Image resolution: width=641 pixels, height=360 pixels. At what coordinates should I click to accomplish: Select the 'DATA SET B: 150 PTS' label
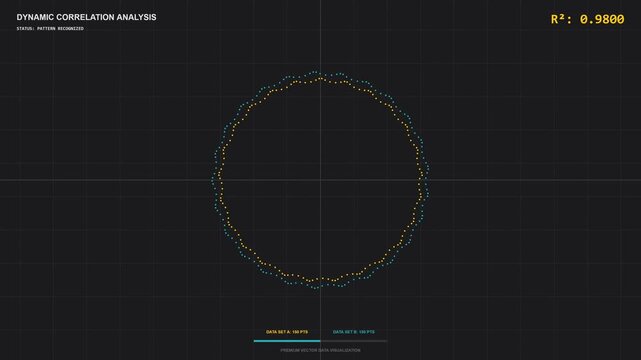coord(354,332)
